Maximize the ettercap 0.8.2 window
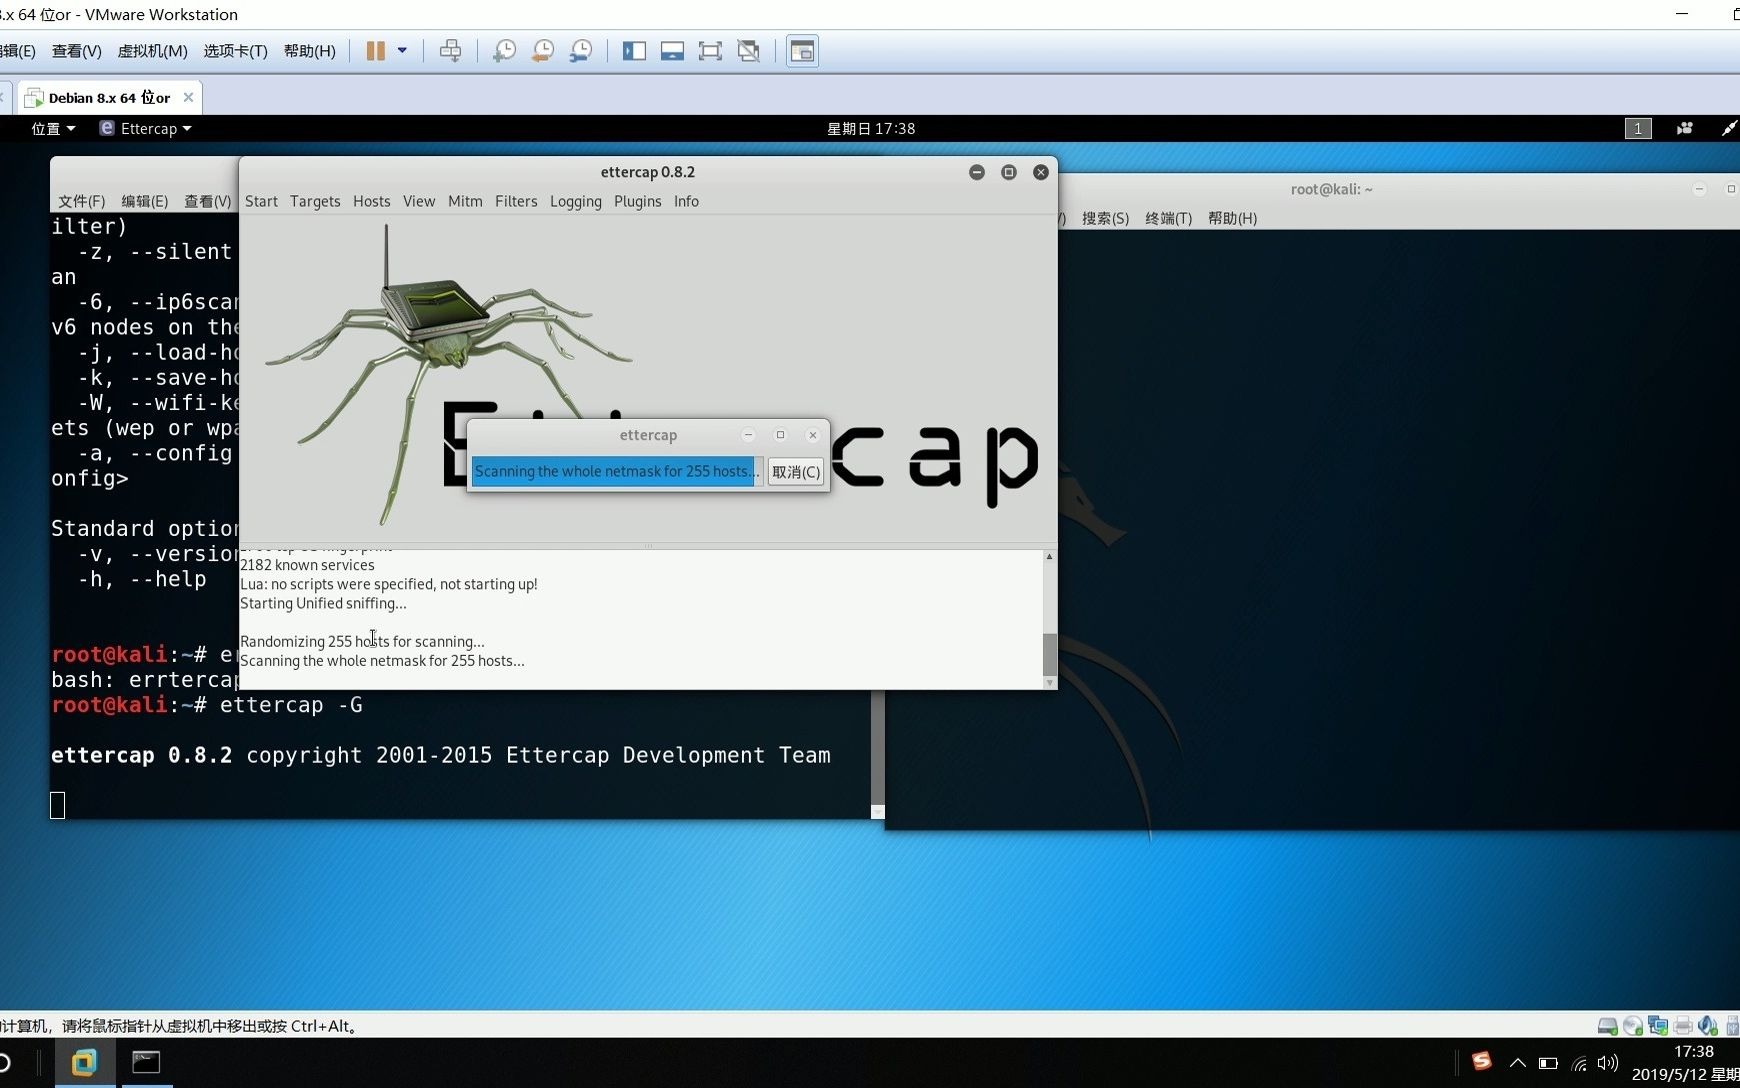1740x1088 pixels. coord(1009,172)
